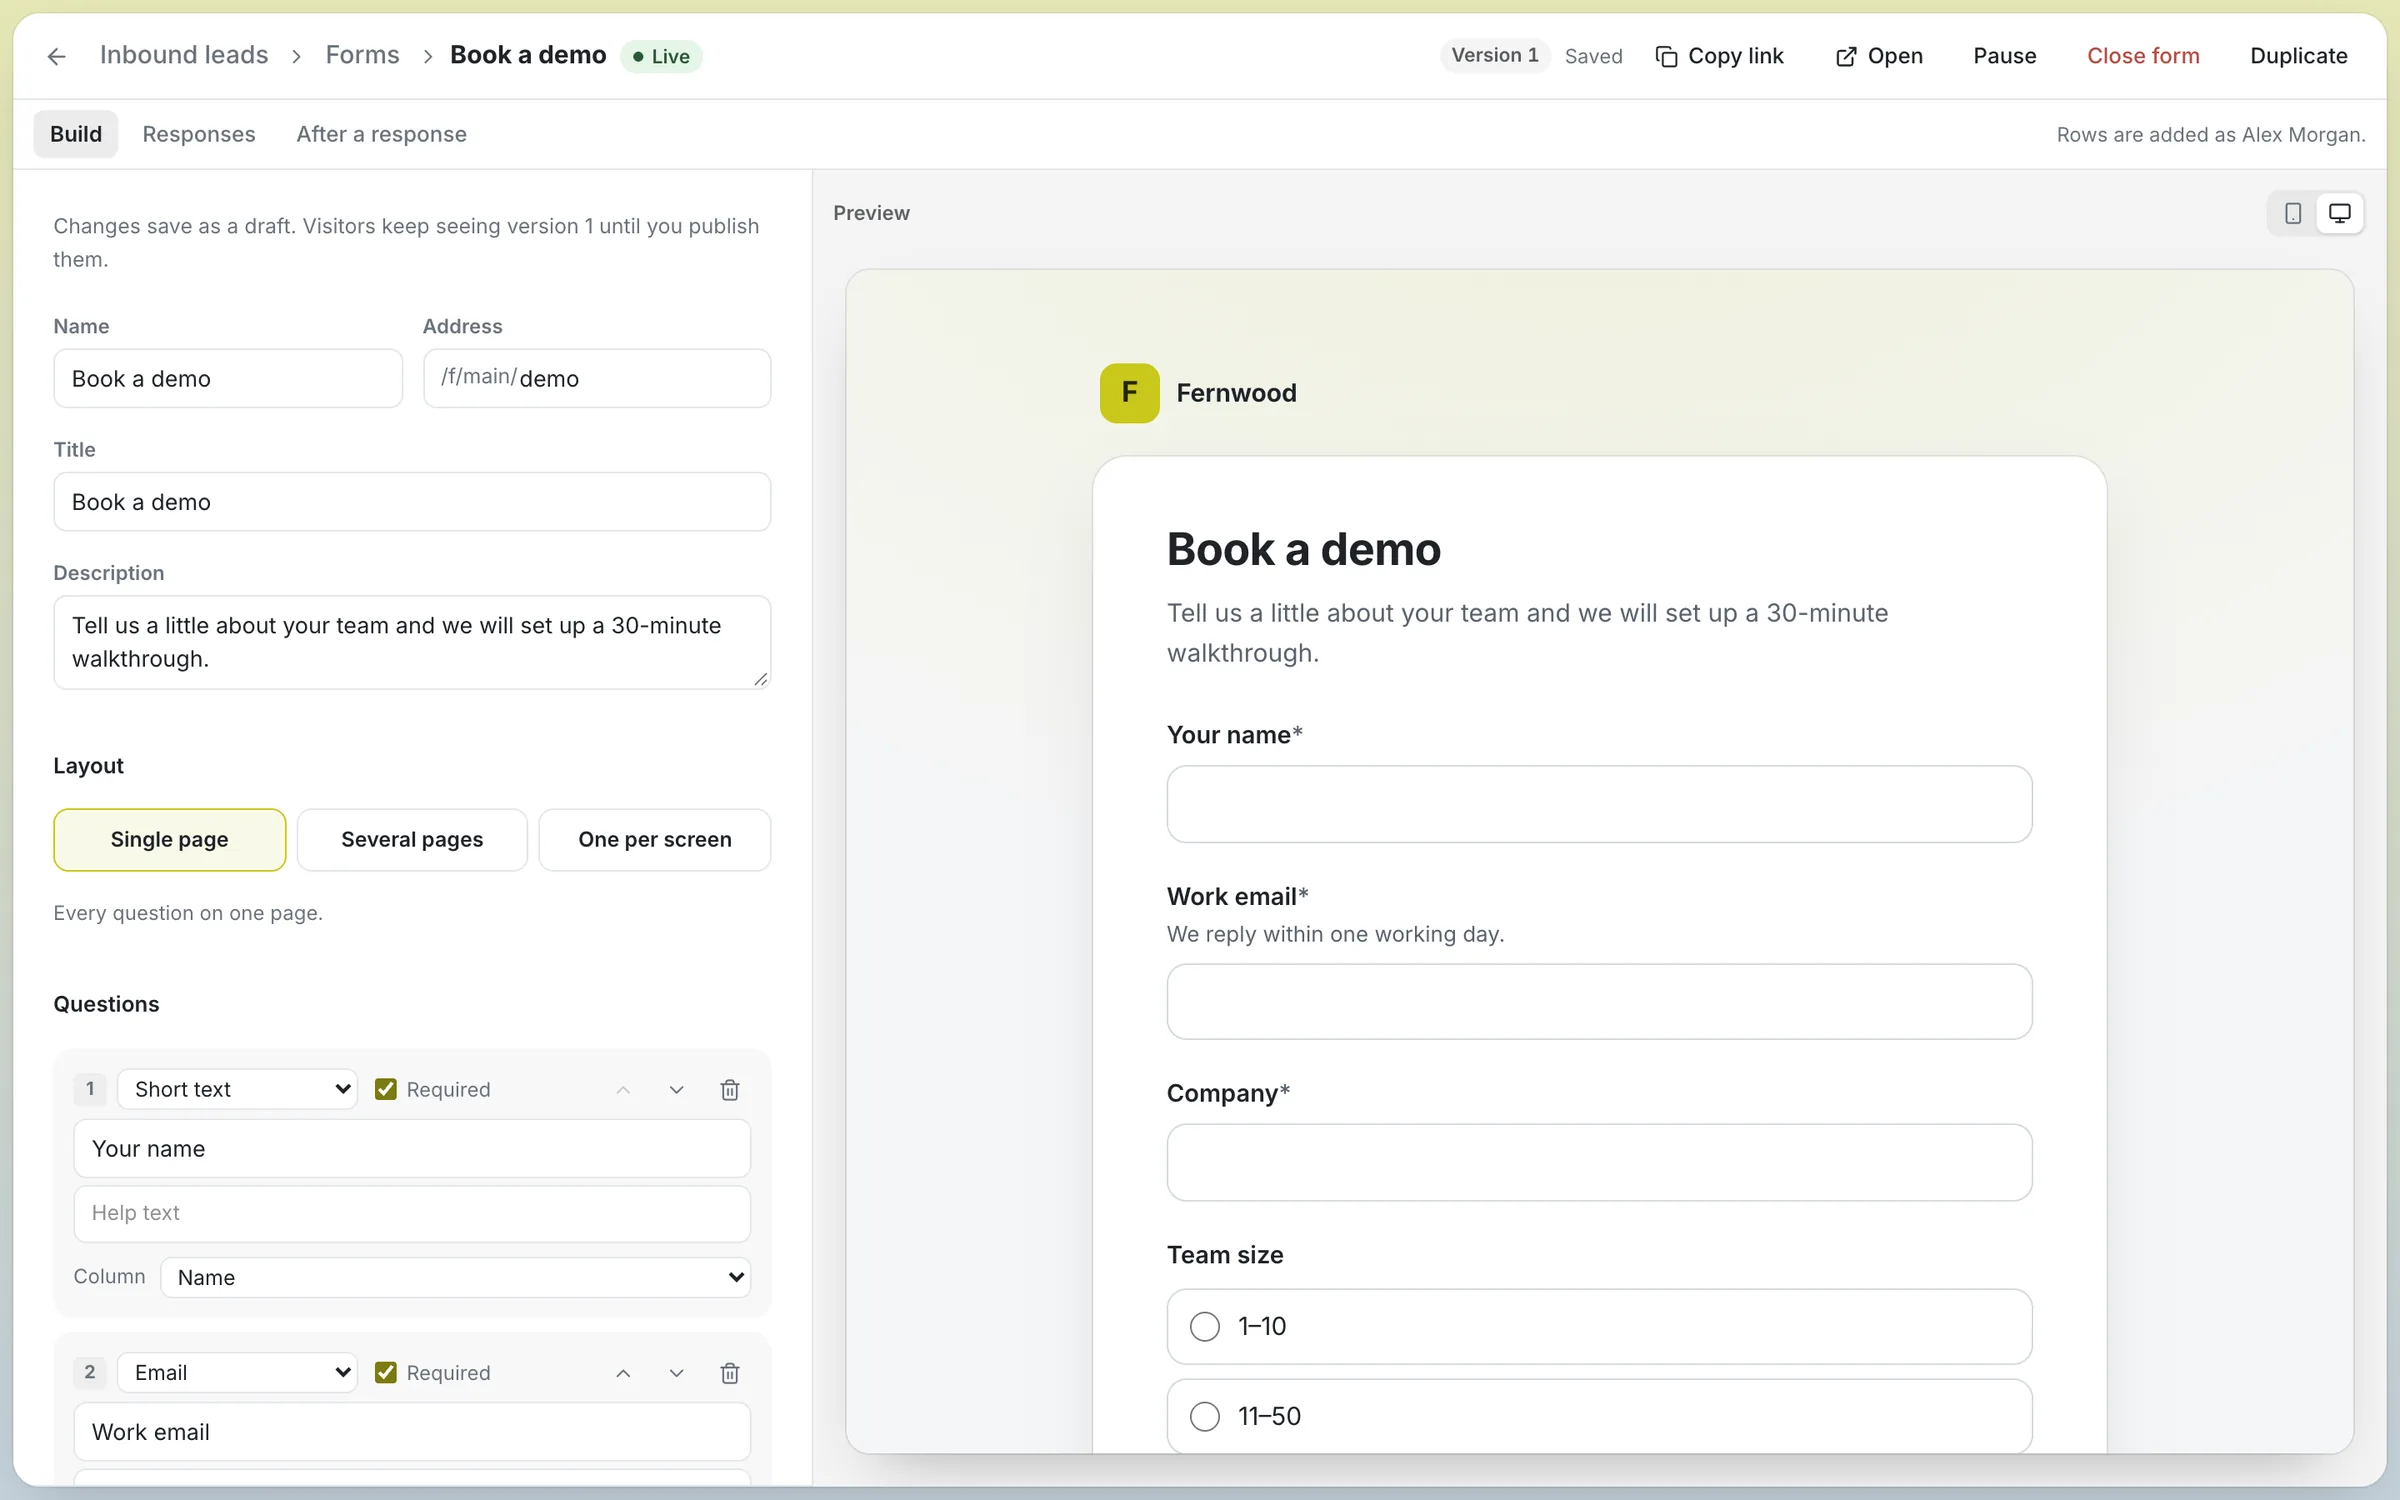Go to Forms breadcrumb
Image resolution: width=2400 pixels, height=1500 pixels.
pos(362,55)
